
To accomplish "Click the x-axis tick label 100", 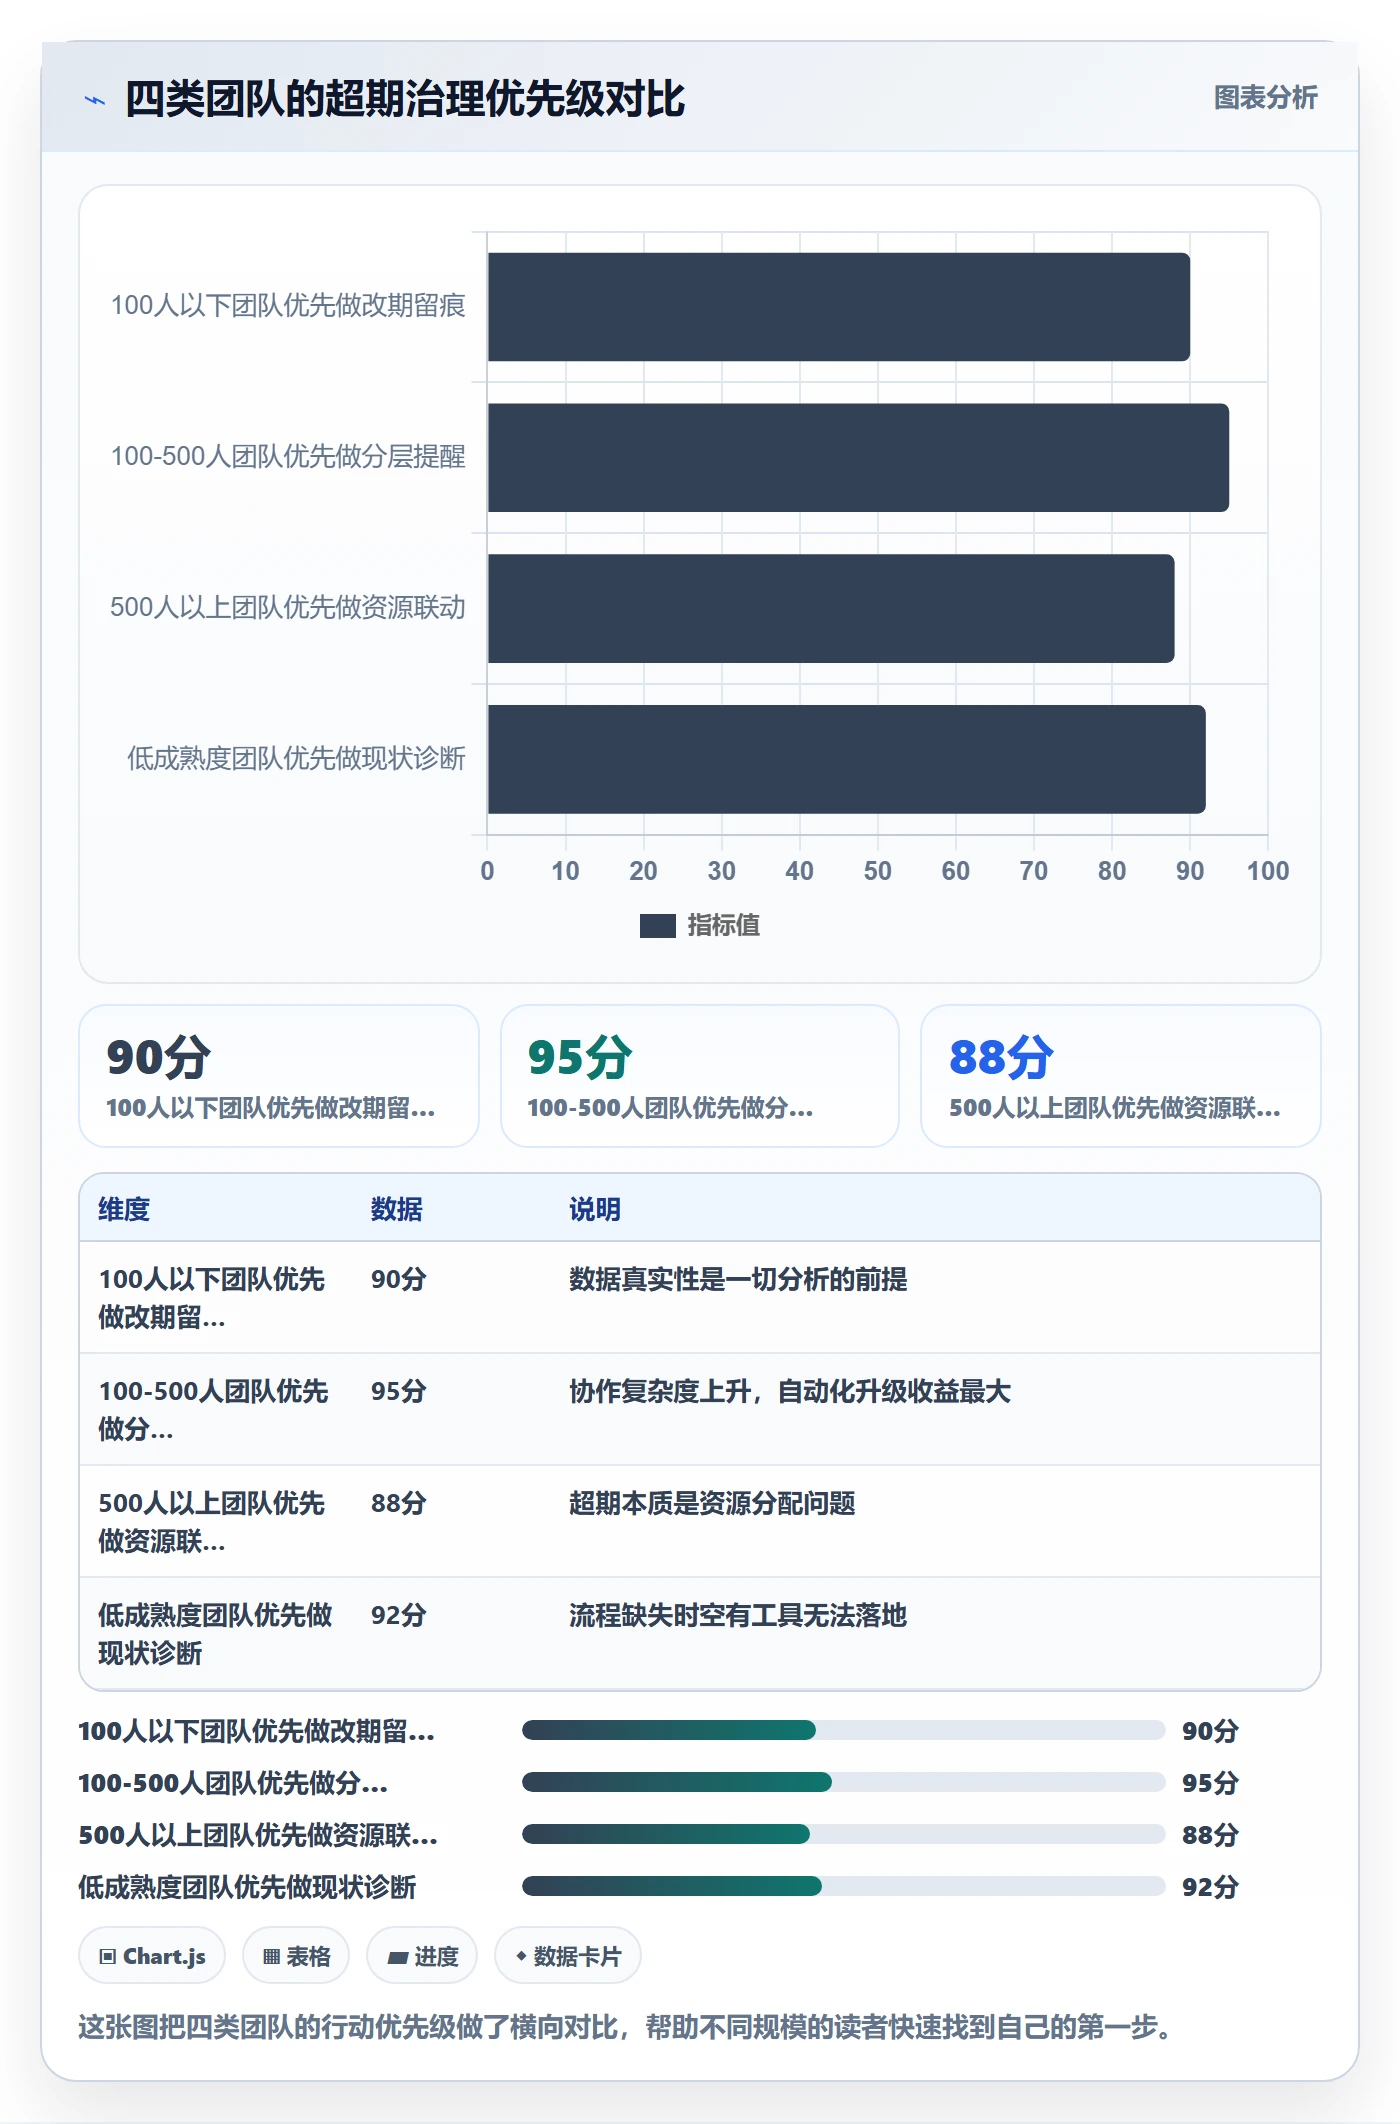I will (x=1268, y=871).
